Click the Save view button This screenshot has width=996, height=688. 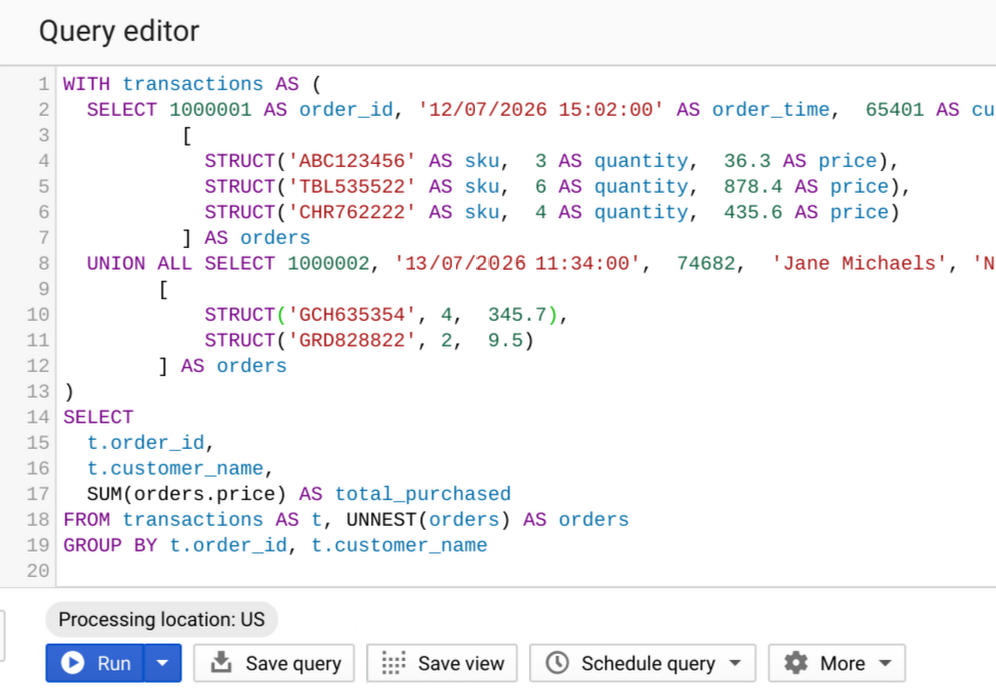pyautogui.click(x=441, y=663)
